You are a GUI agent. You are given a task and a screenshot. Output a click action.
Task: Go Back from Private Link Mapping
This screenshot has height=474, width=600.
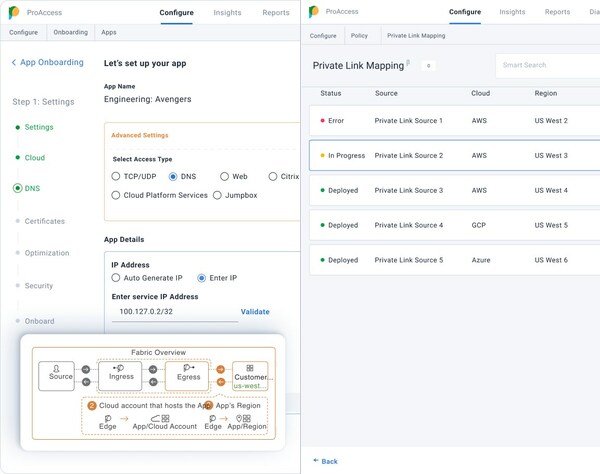coord(325,461)
